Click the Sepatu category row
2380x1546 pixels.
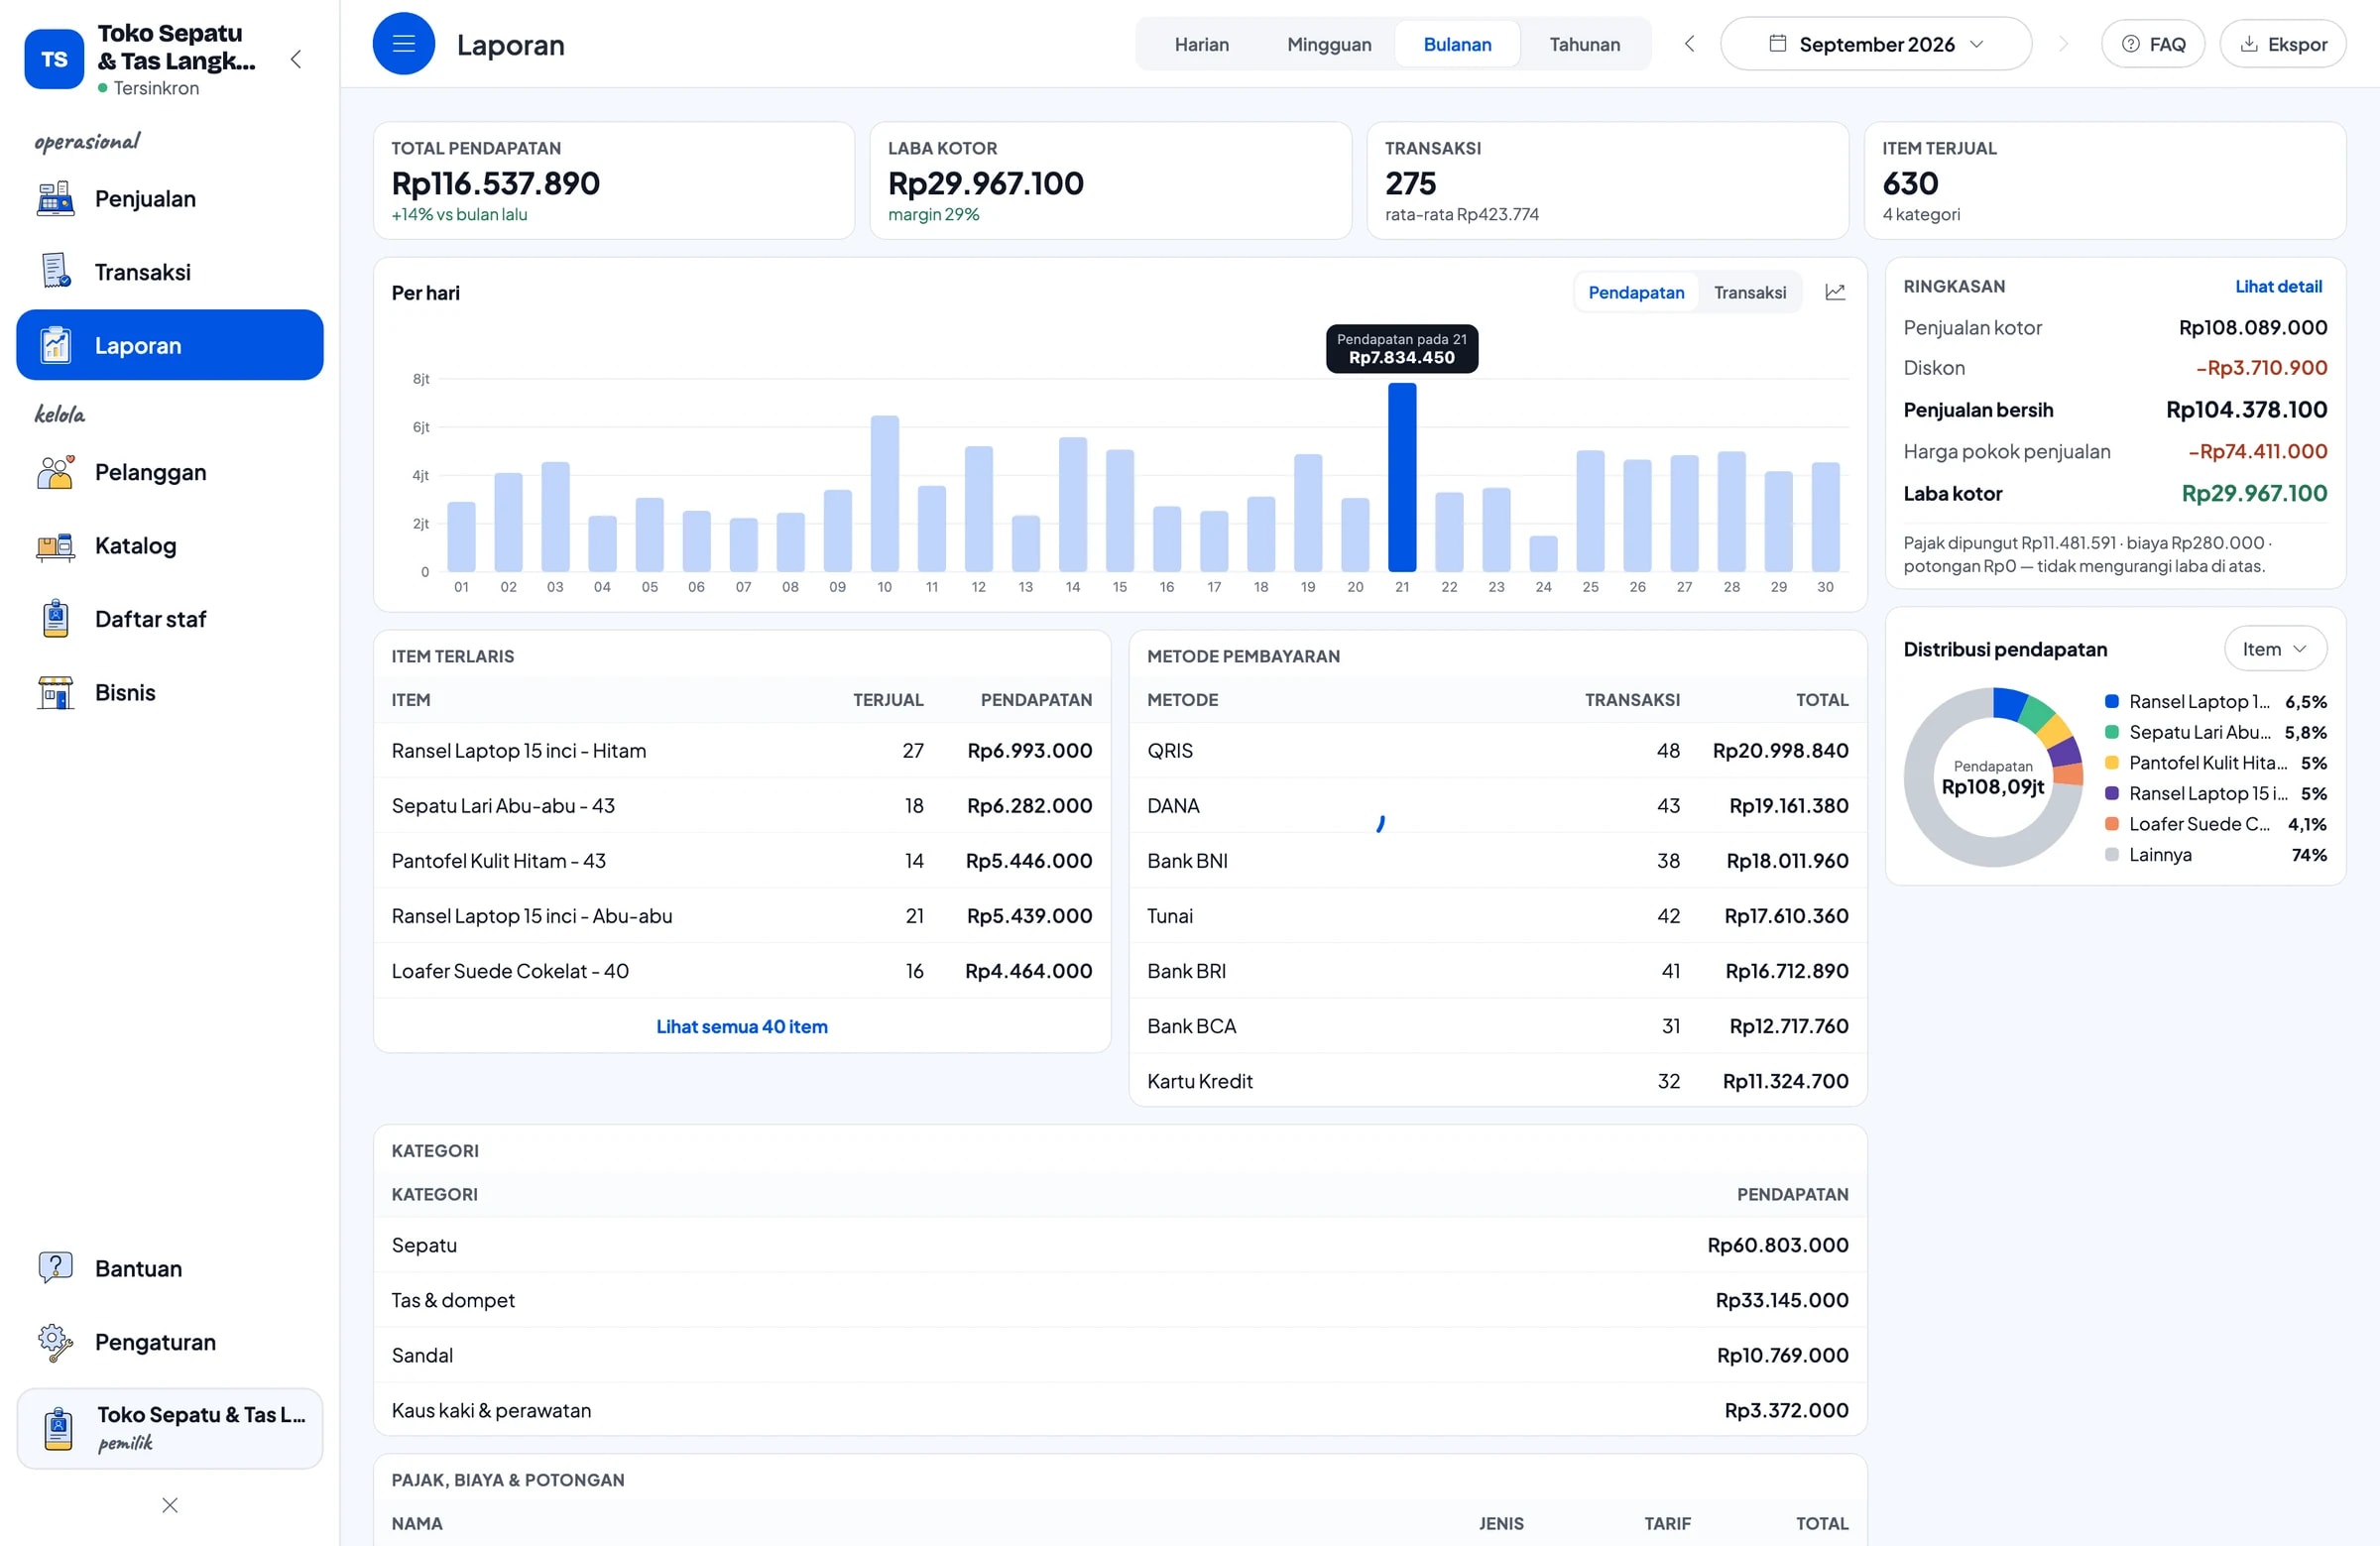[x=1119, y=1245]
